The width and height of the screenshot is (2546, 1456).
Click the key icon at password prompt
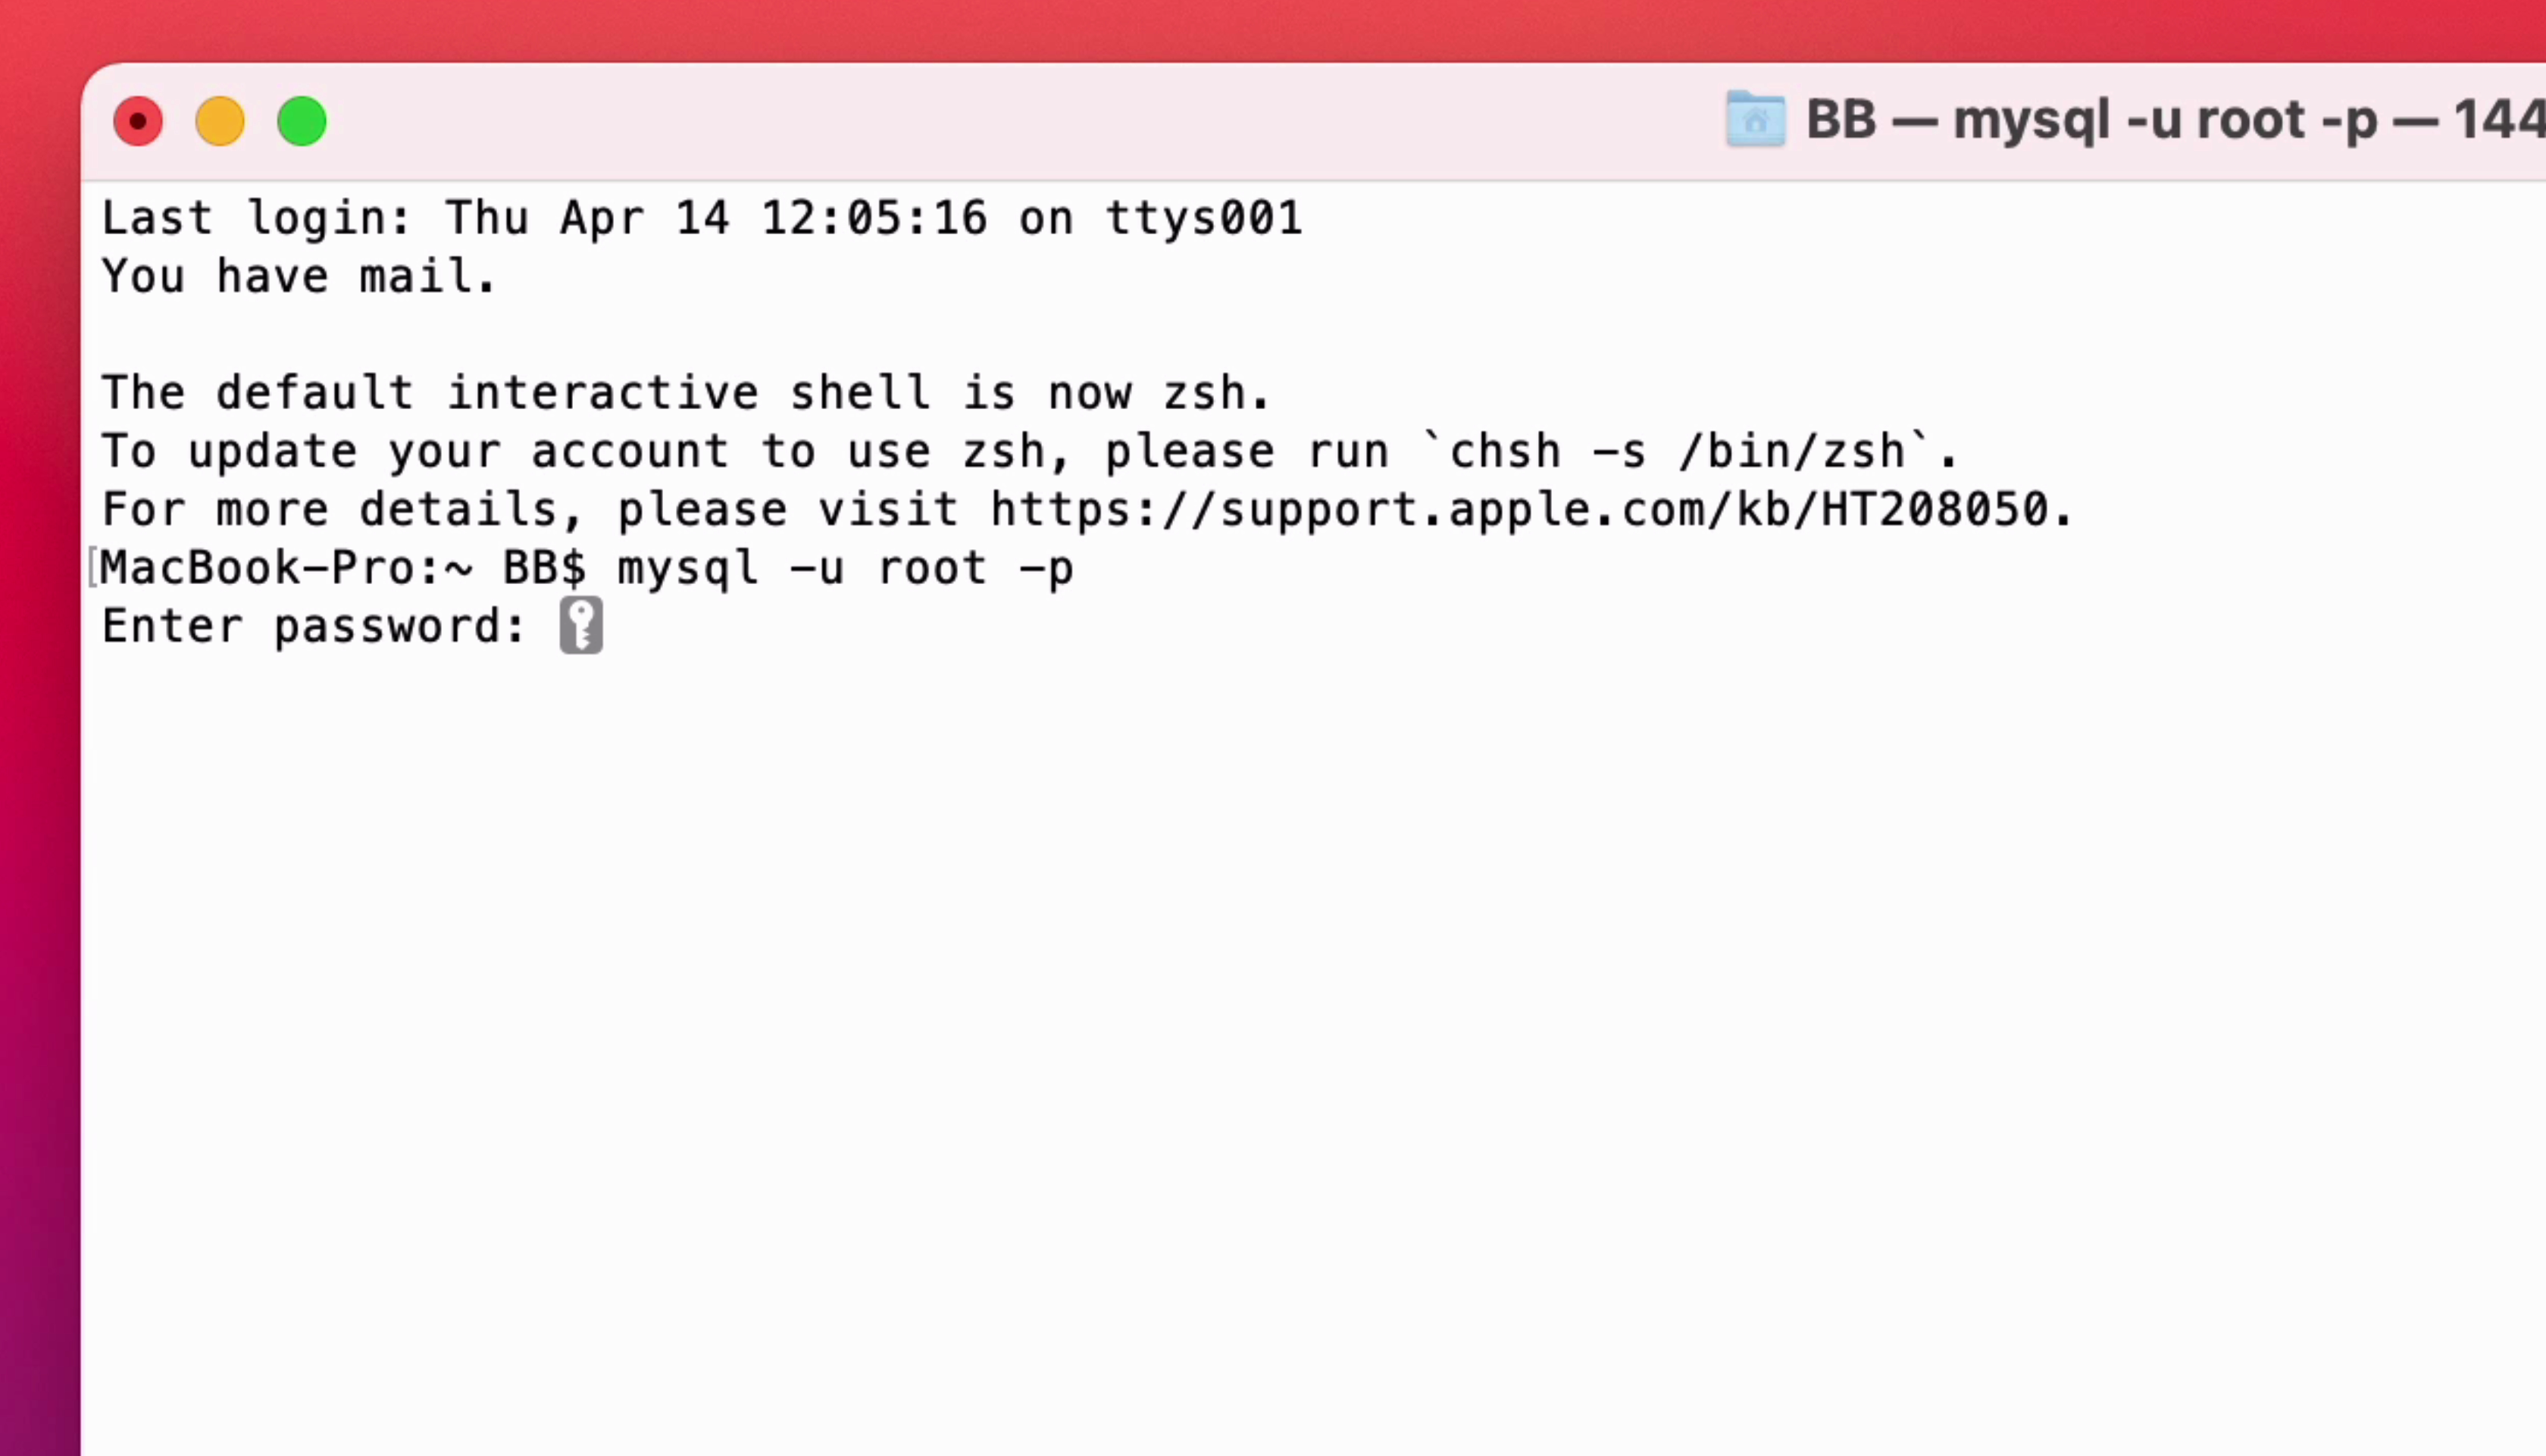[580, 626]
